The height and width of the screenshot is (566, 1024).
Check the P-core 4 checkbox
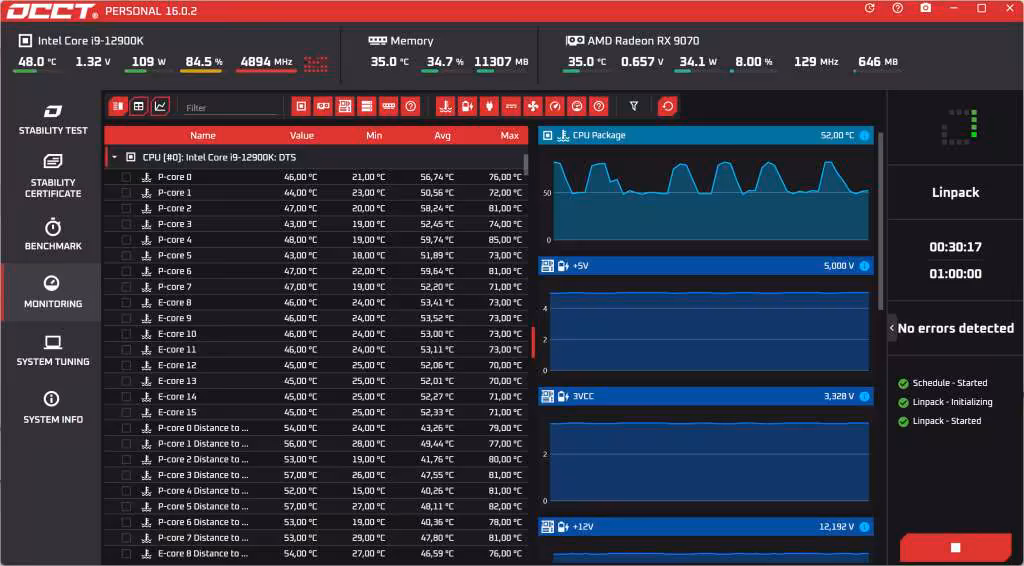point(126,240)
